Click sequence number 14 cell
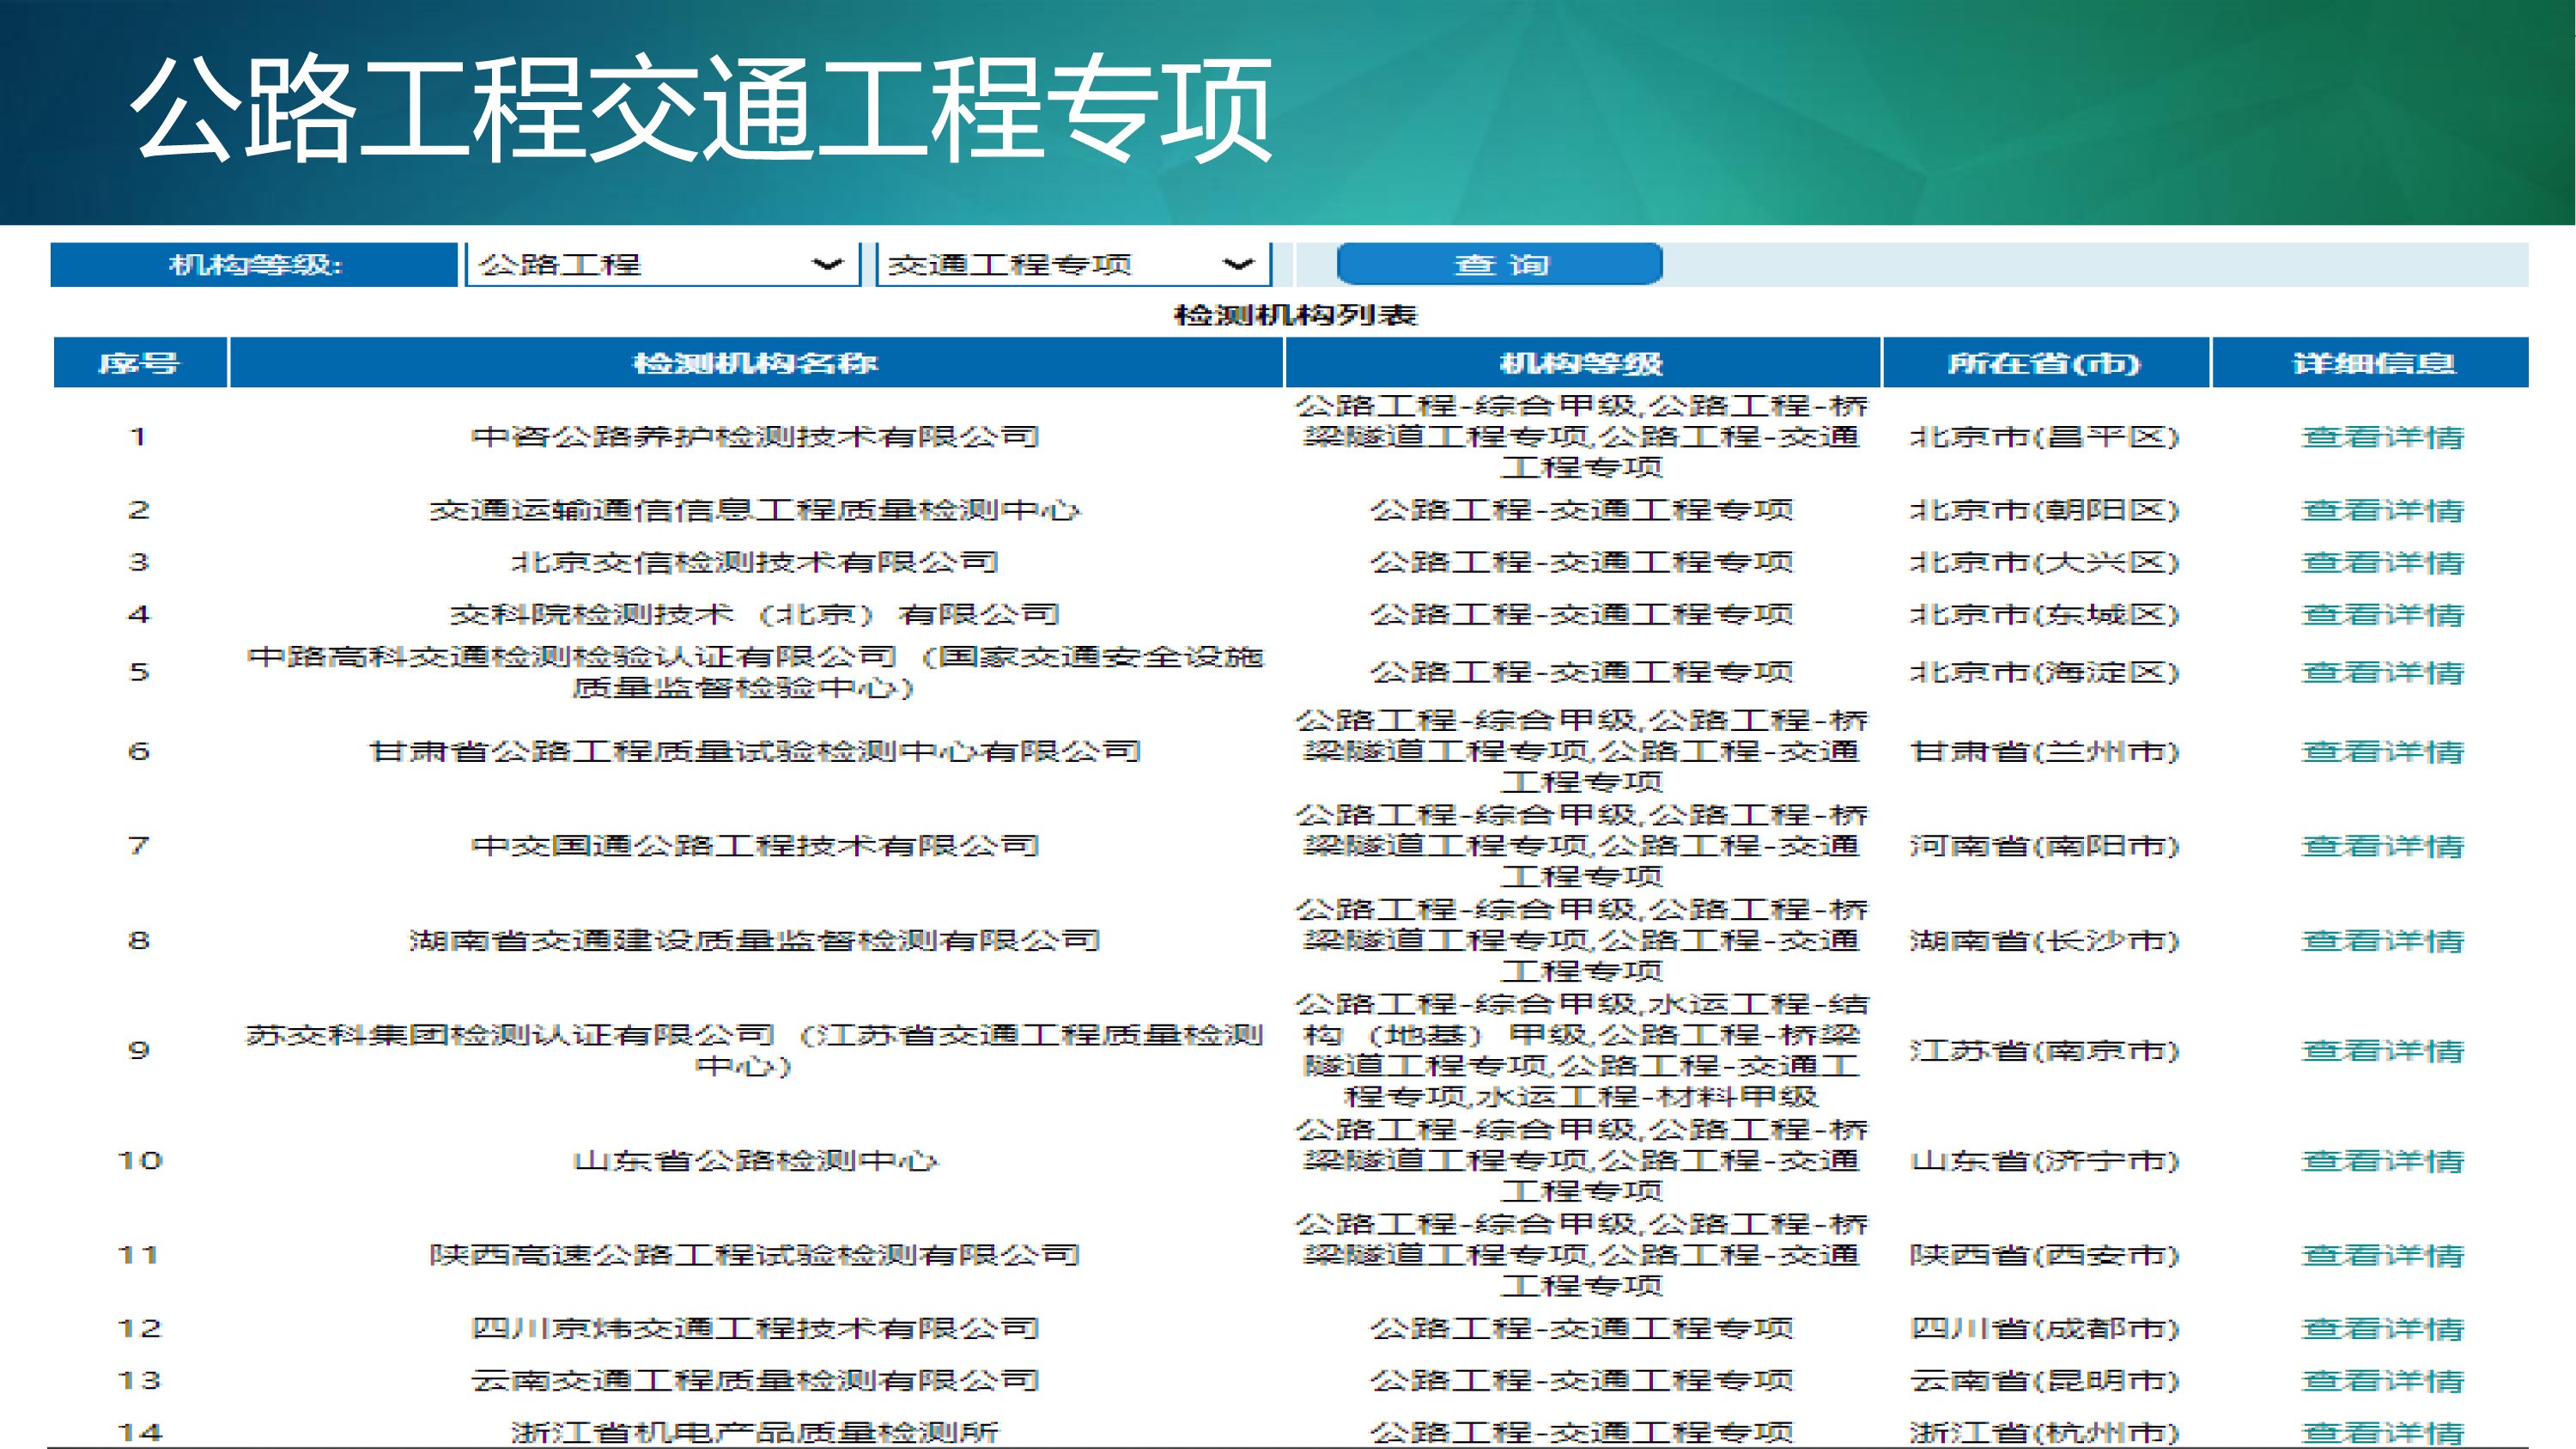This screenshot has width=2576, height=1449. click(140, 1432)
